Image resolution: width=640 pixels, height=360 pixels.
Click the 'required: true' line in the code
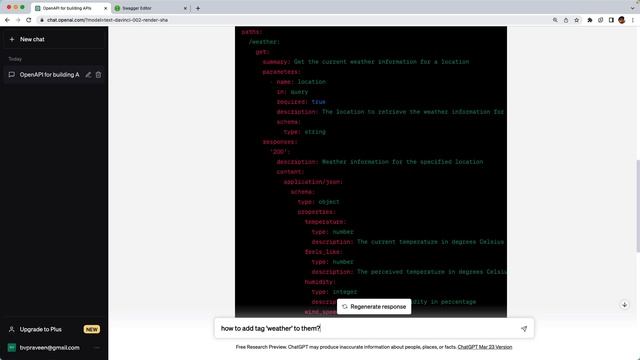(x=301, y=102)
